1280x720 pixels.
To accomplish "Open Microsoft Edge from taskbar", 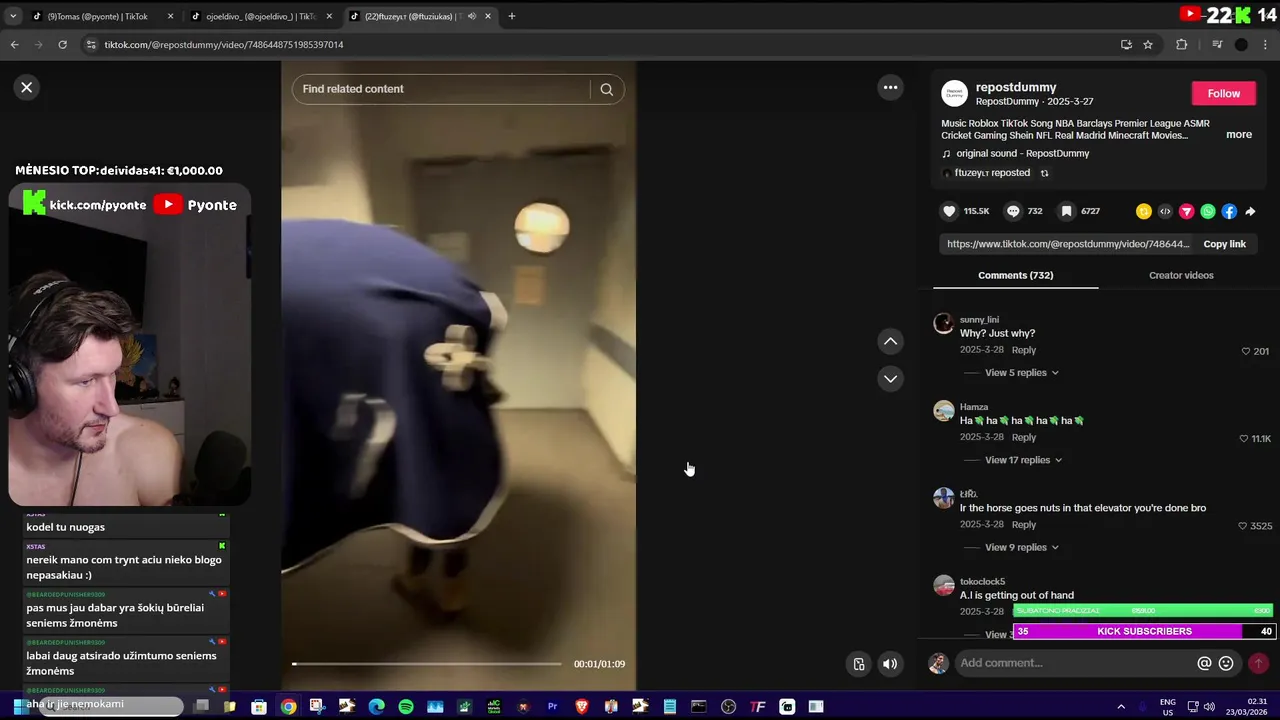I will point(376,706).
